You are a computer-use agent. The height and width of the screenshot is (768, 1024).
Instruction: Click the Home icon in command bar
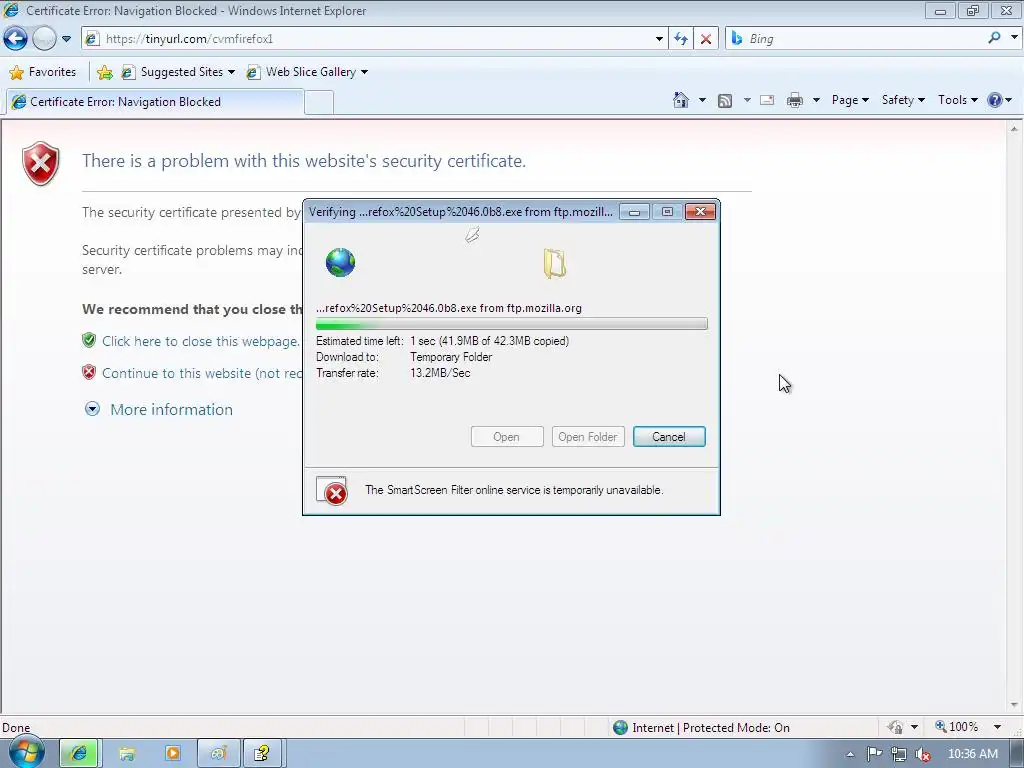(x=680, y=100)
